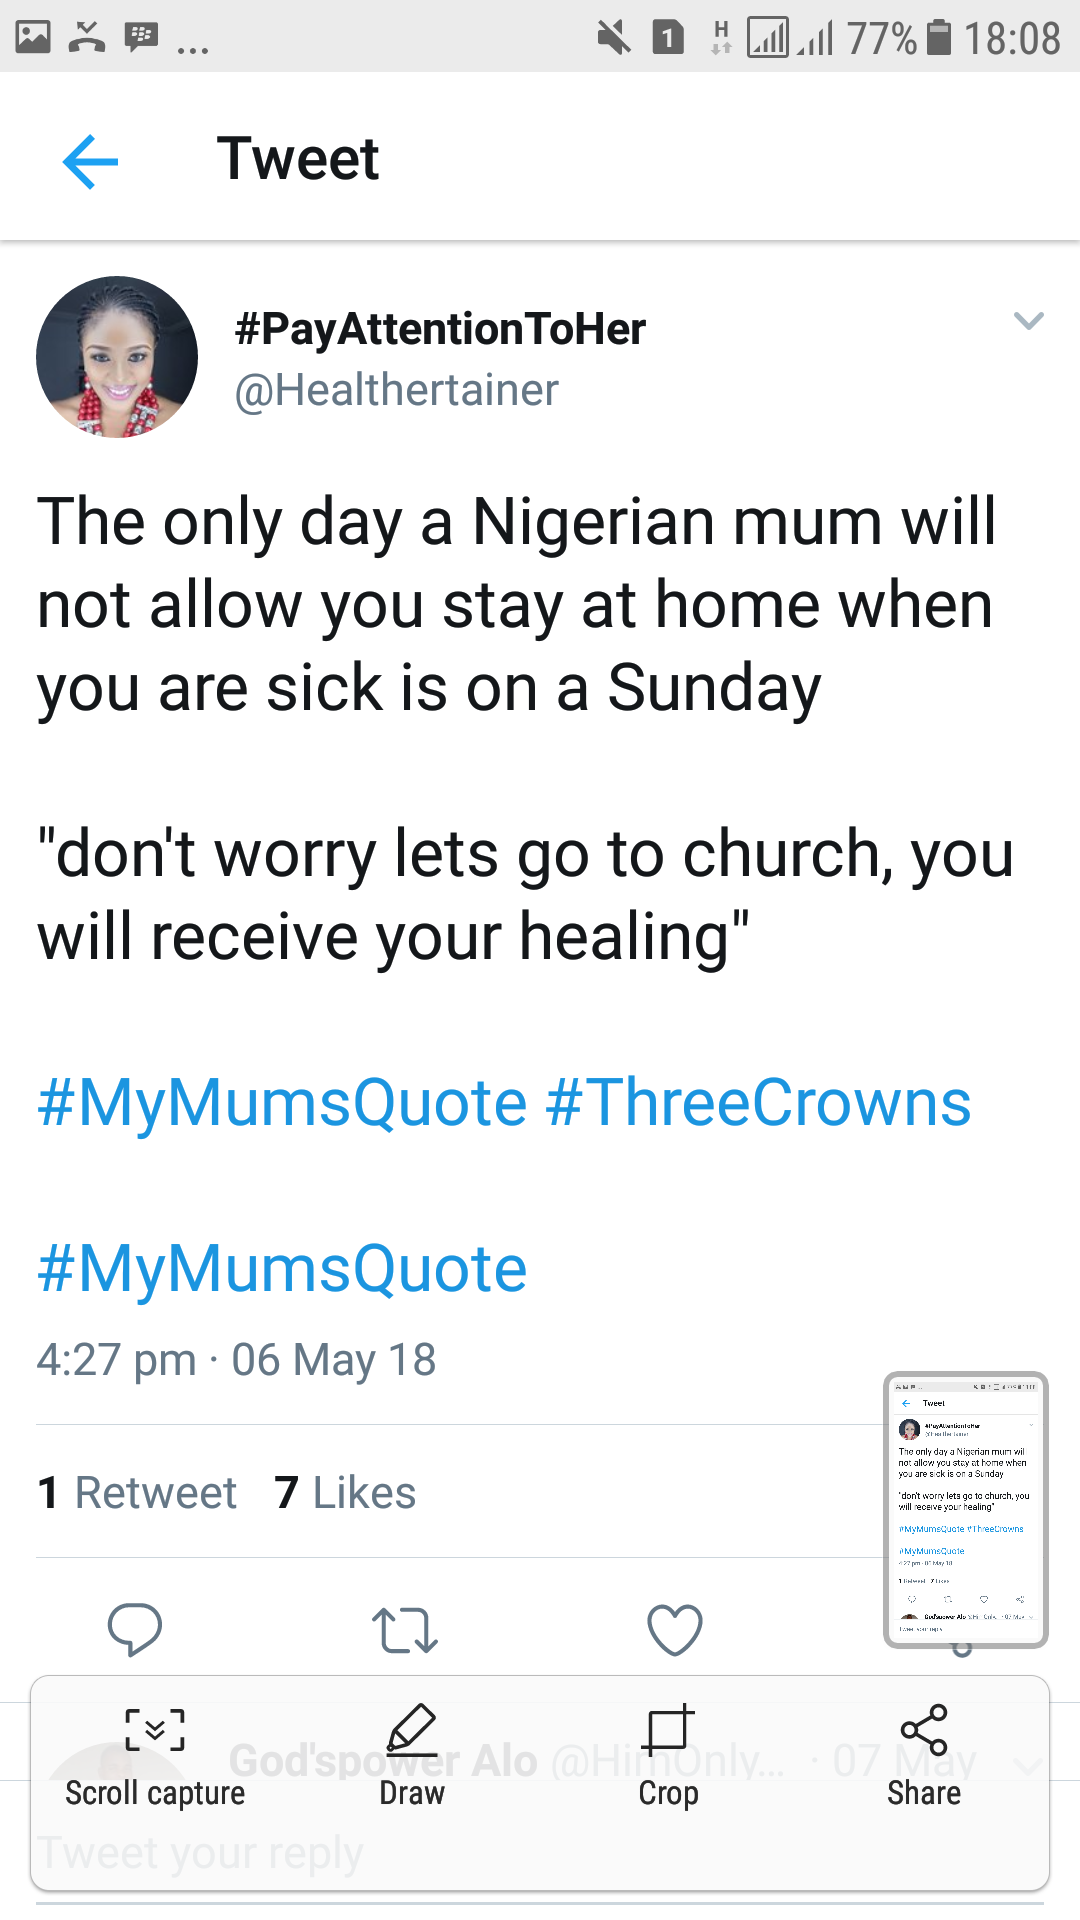Tap the retweet arrows icon
Viewport: 1080px width, 1920px height.
405,1630
